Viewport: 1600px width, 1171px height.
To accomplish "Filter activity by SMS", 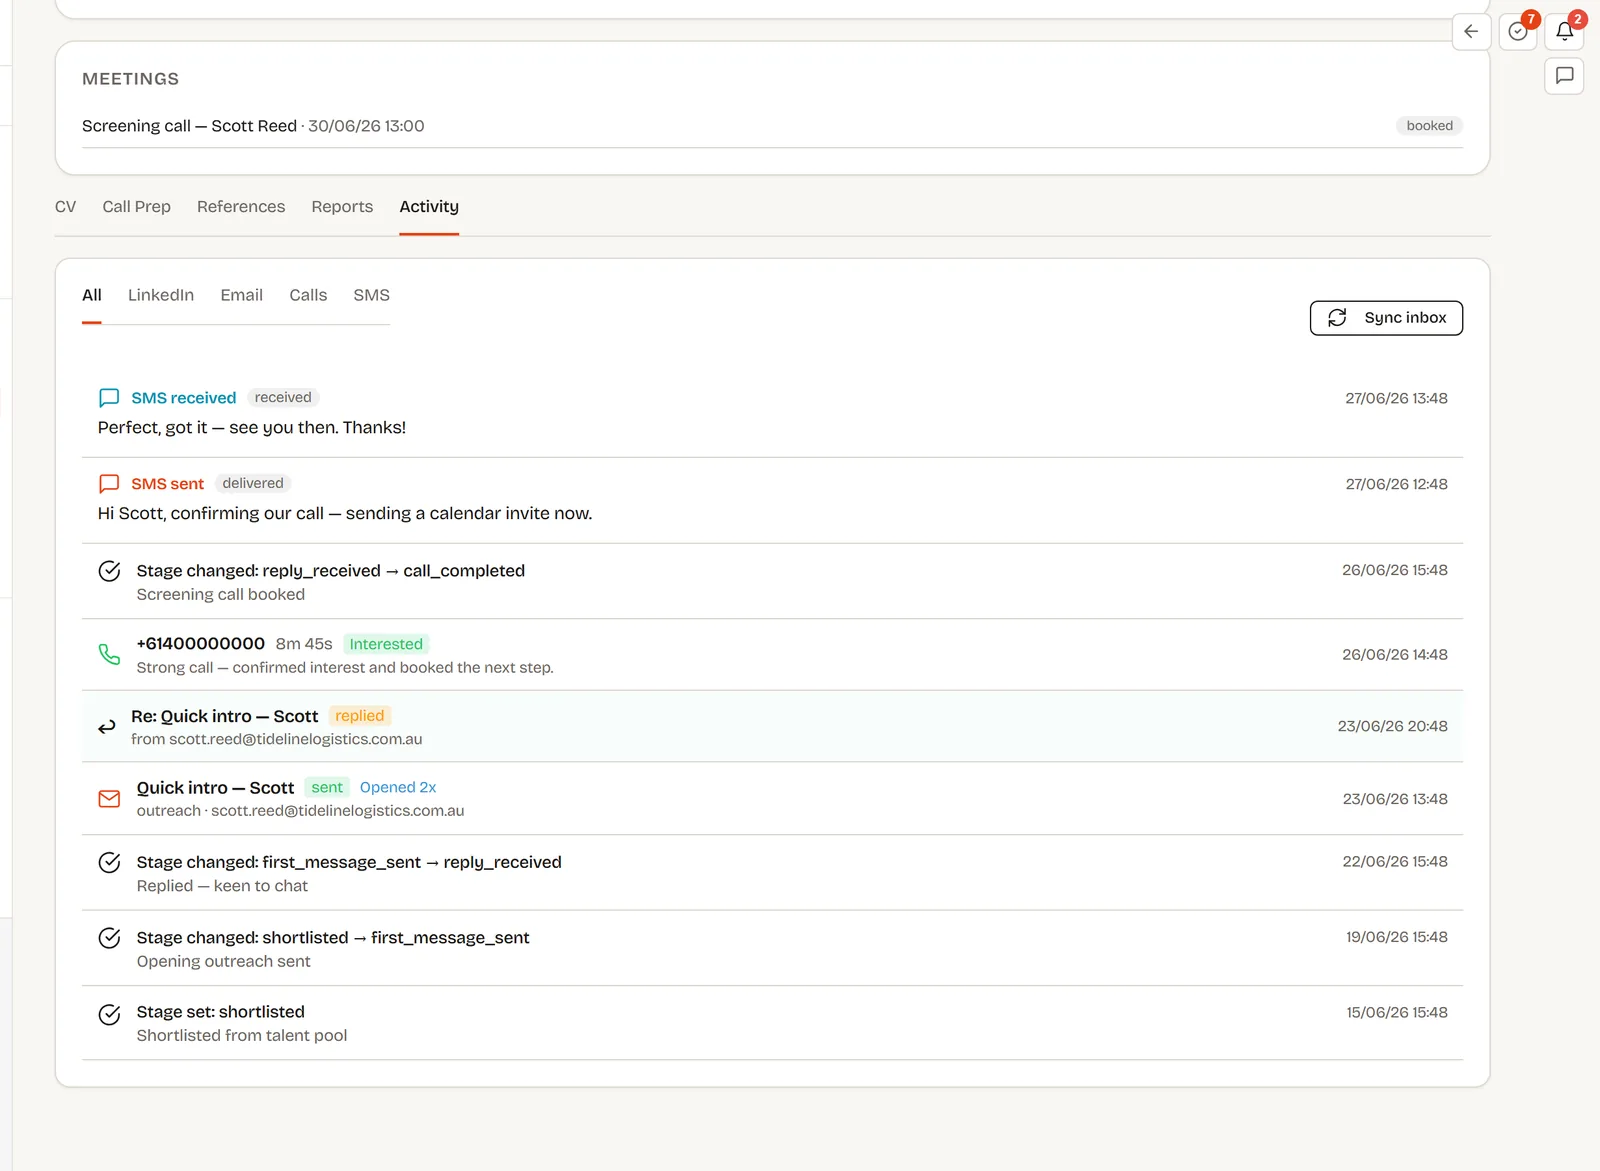I will 371,295.
